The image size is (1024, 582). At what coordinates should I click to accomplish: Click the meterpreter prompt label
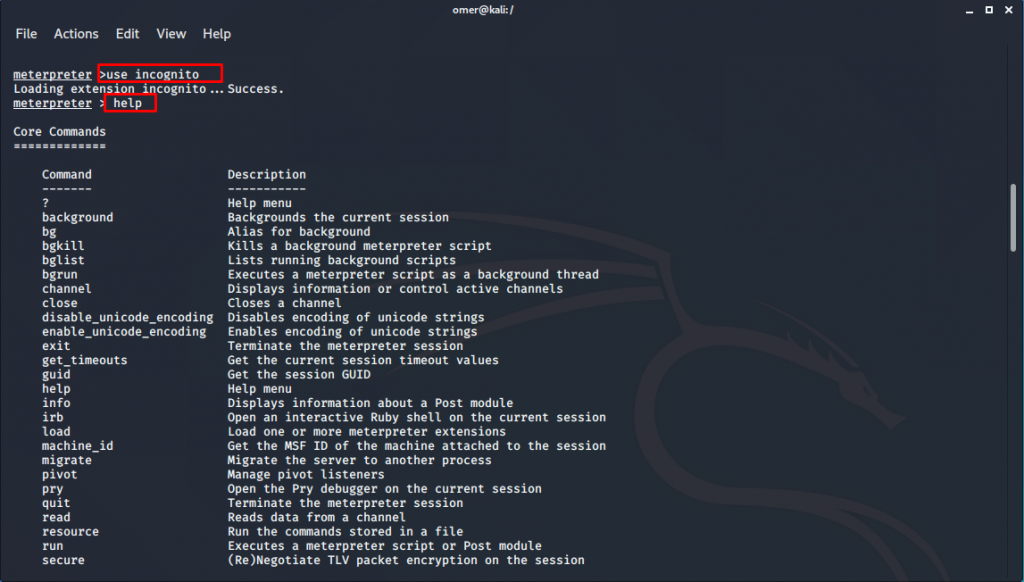click(x=52, y=74)
